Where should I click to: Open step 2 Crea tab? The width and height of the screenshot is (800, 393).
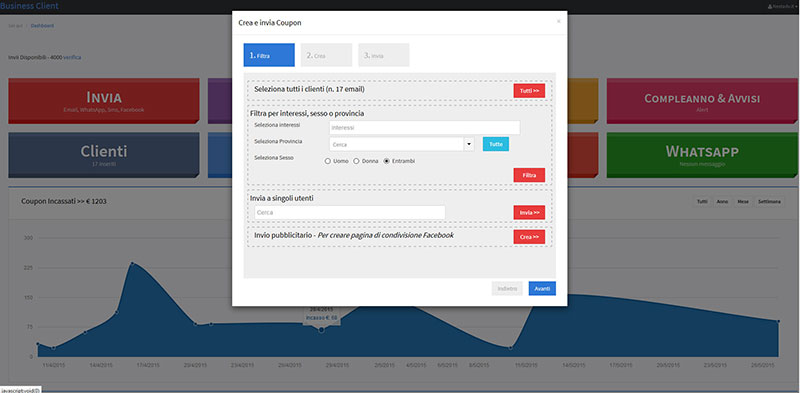pyautogui.click(x=327, y=55)
